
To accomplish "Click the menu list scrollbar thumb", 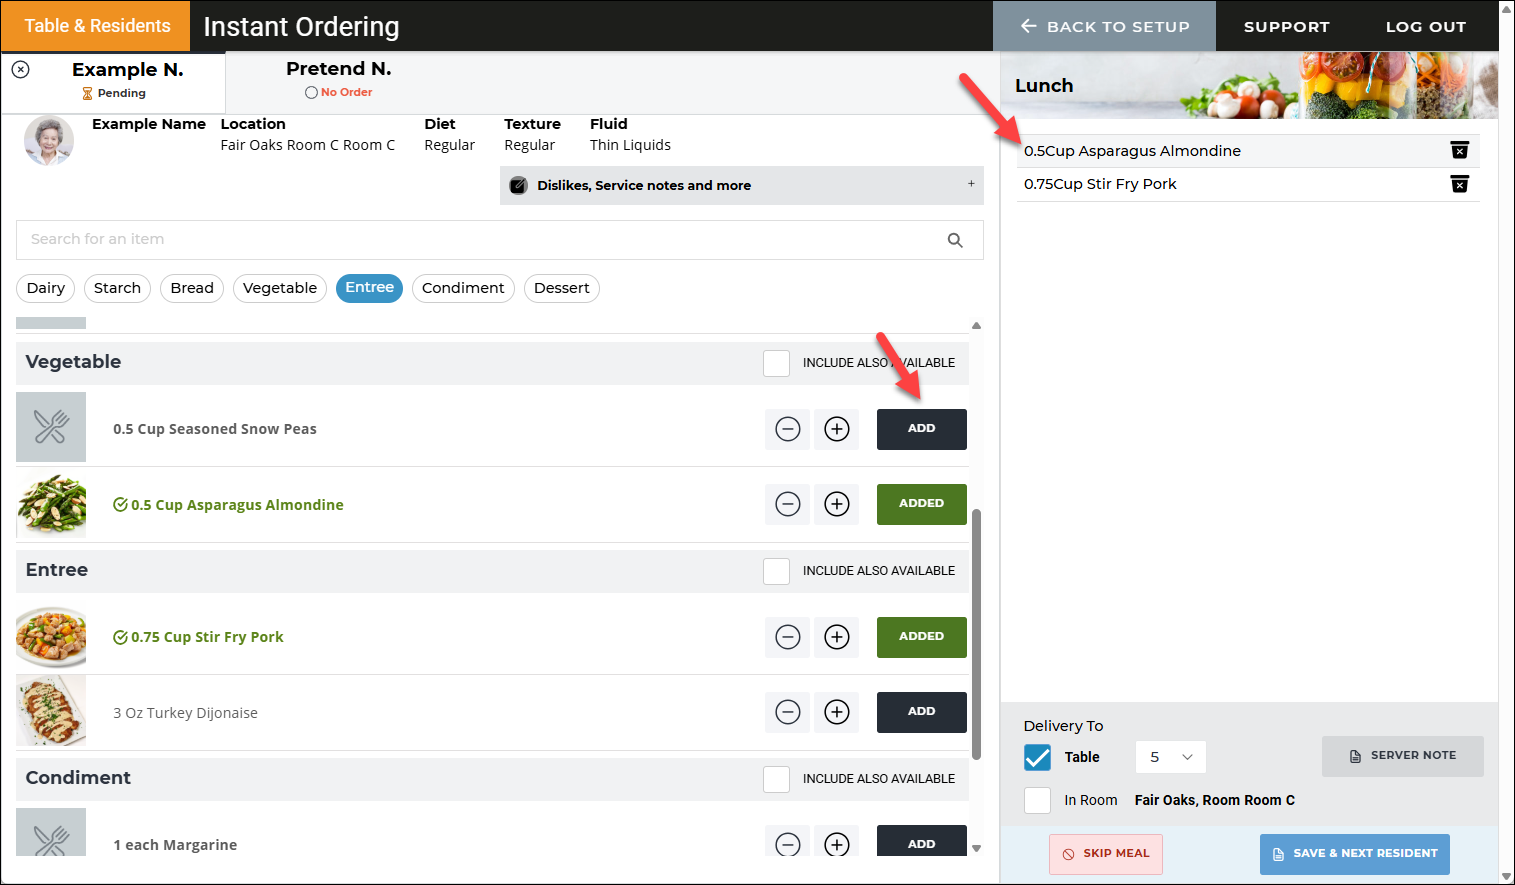I will tap(976, 634).
